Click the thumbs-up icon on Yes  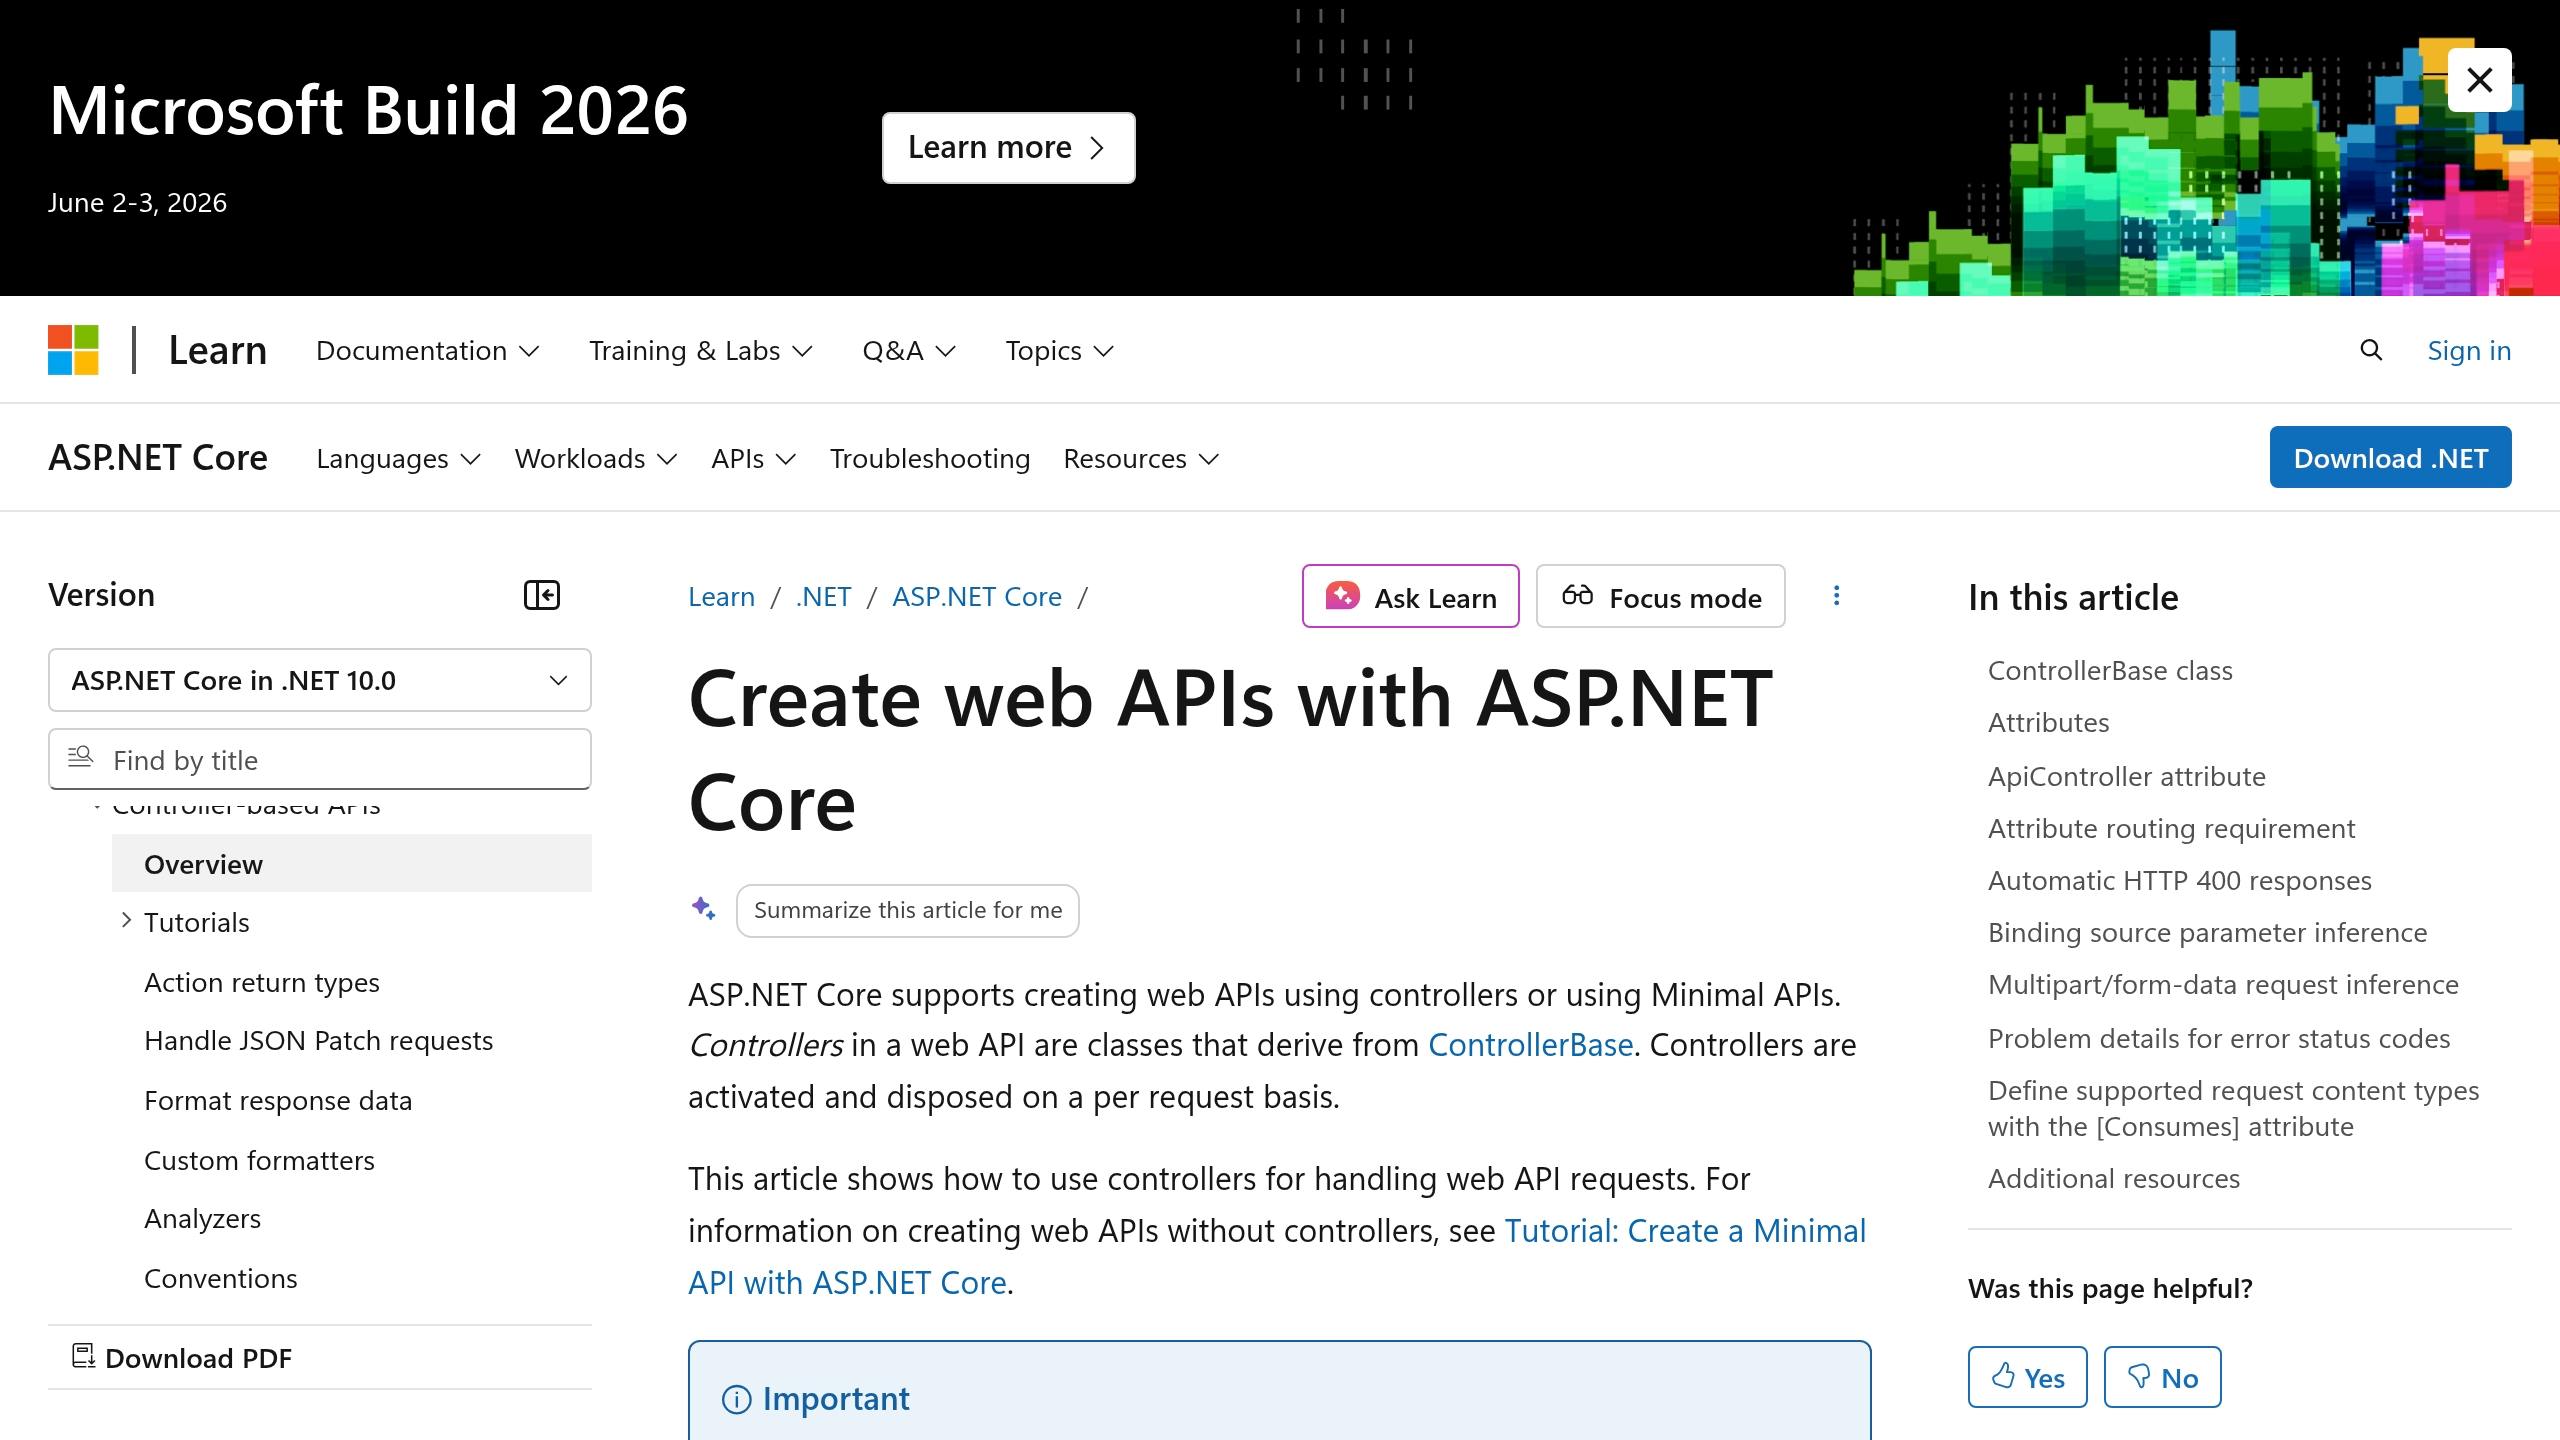(x=2003, y=1377)
